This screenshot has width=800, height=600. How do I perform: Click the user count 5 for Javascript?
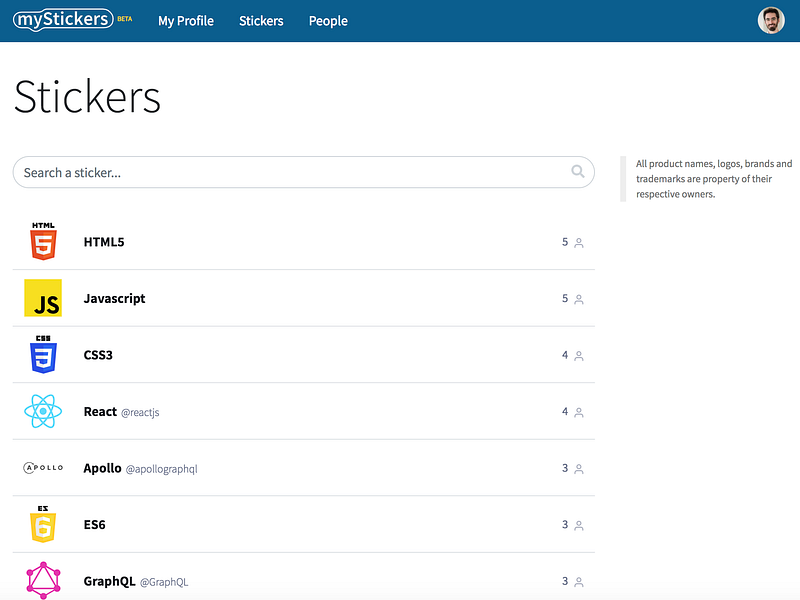point(565,298)
